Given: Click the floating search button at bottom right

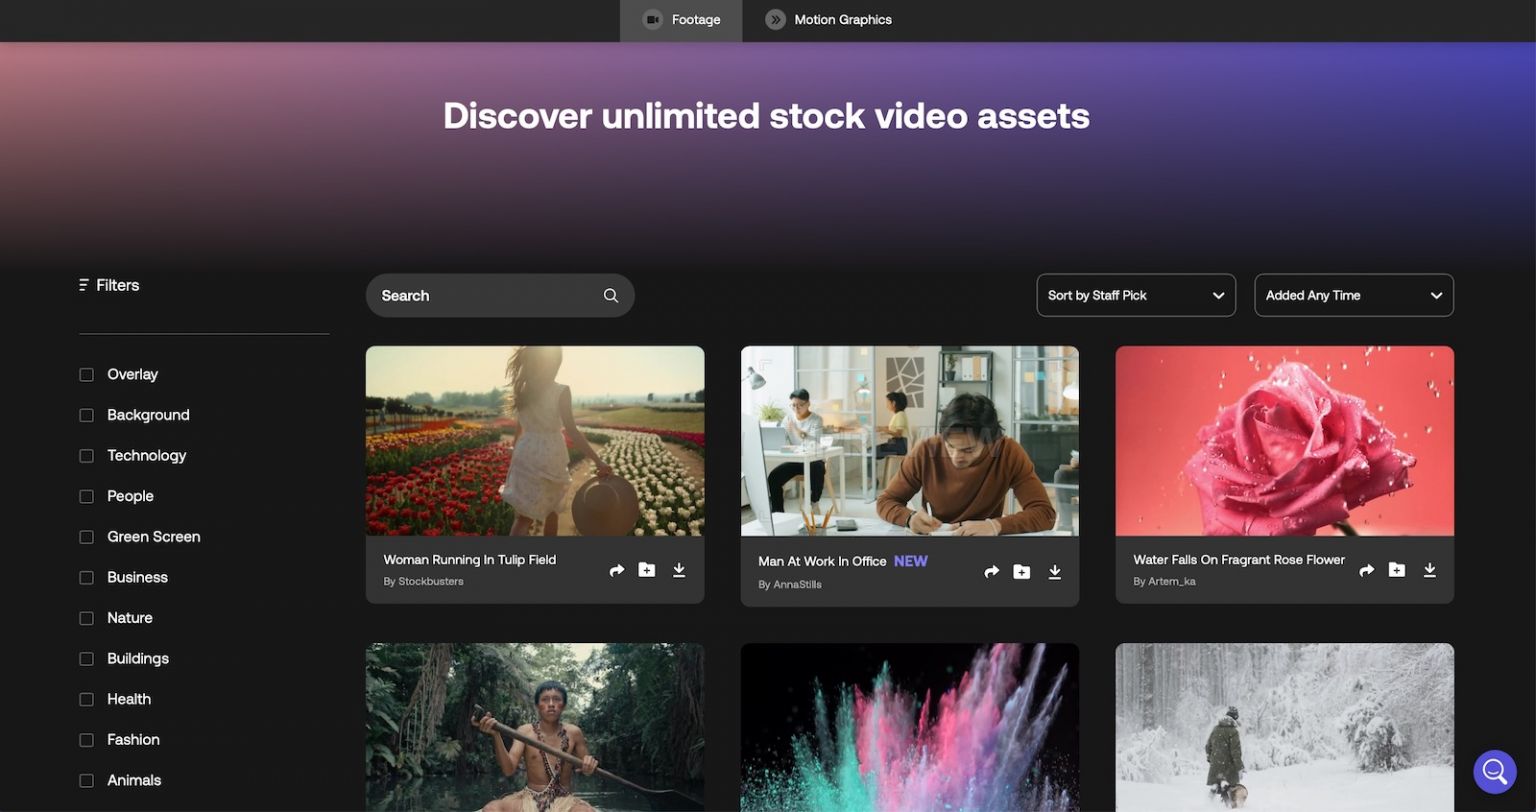Looking at the screenshot, I should coord(1494,771).
